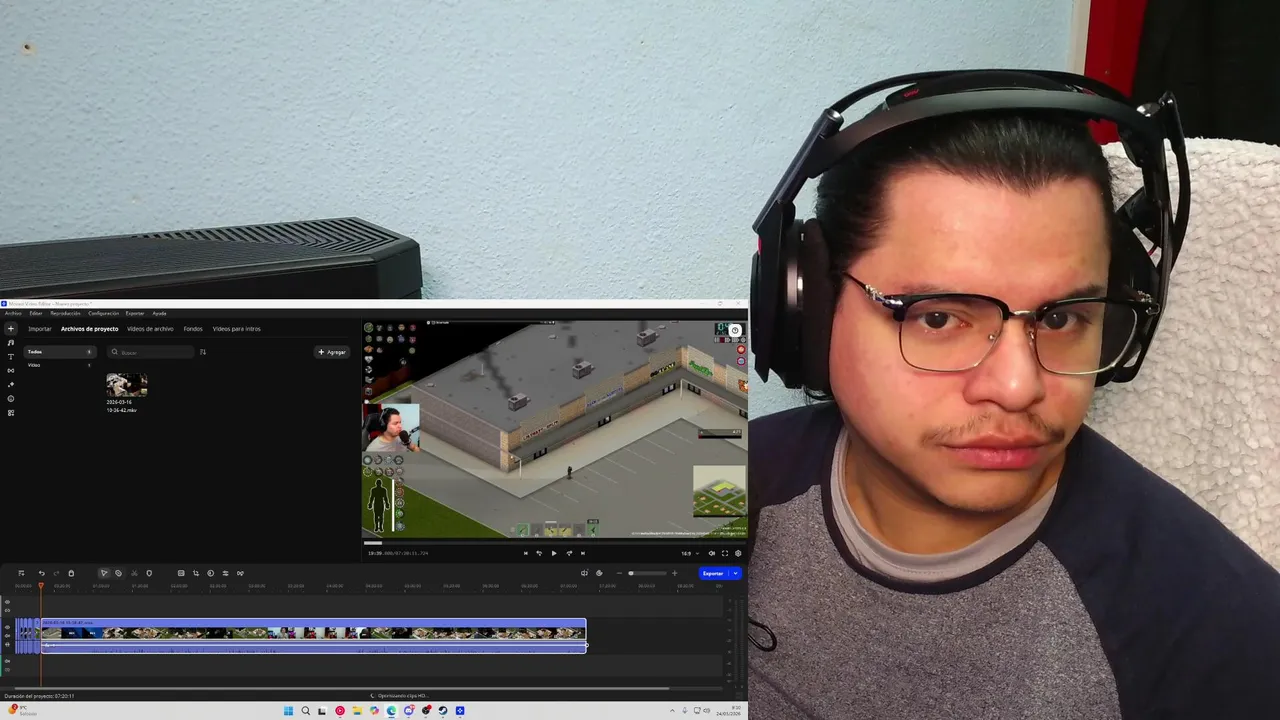Open the Import media plus icon in sidebar

click(x=11, y=329)
